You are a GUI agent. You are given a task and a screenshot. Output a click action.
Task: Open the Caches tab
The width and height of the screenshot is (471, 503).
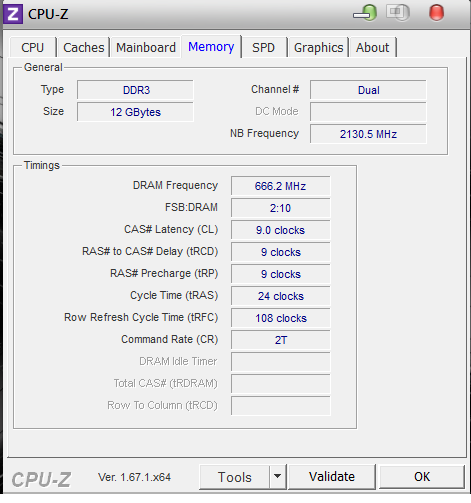(84, 47)
